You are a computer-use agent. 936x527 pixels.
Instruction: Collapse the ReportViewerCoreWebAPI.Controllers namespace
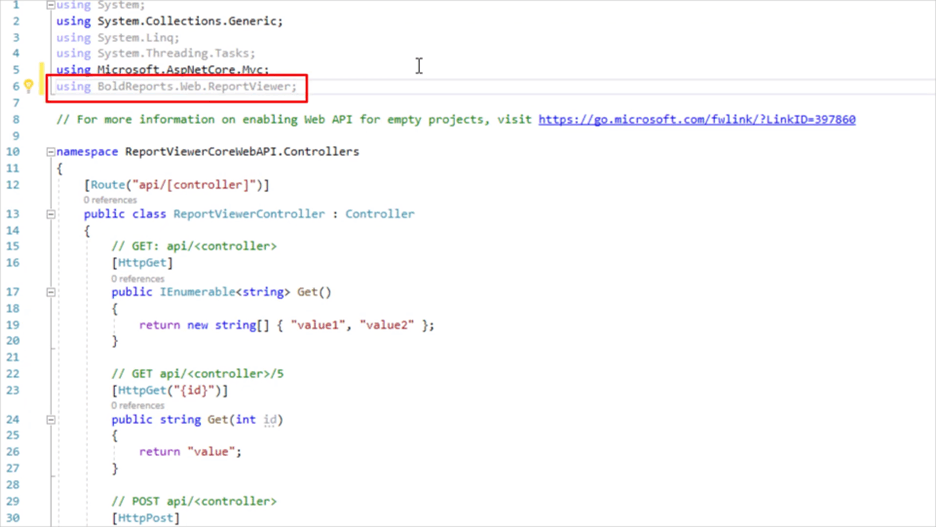point(51,152)
